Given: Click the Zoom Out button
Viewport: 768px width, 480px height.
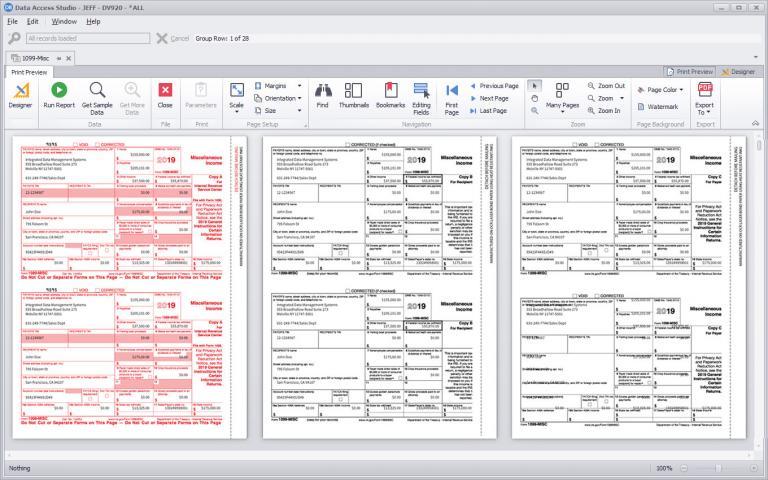Looking at the screenshot, I should click(x=606, y=86).
